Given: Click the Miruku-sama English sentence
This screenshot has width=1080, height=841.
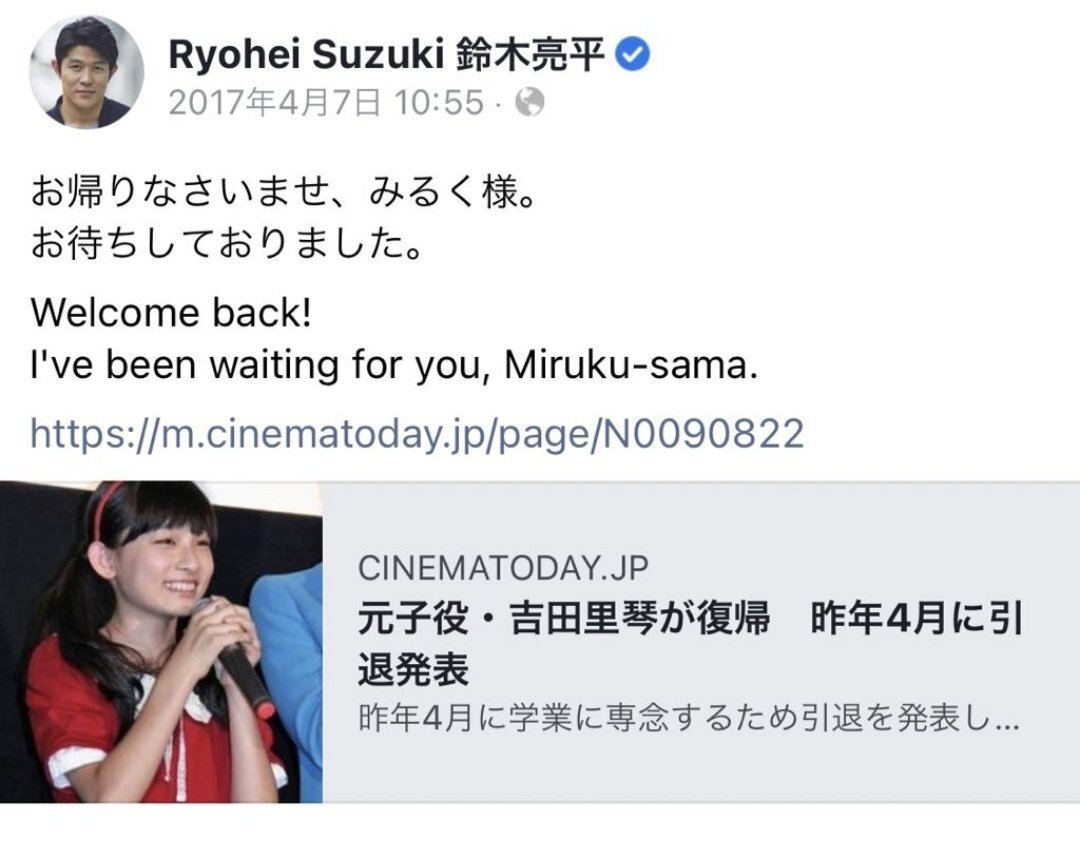Looking at the screenshot, I should (x=395, y=366).
